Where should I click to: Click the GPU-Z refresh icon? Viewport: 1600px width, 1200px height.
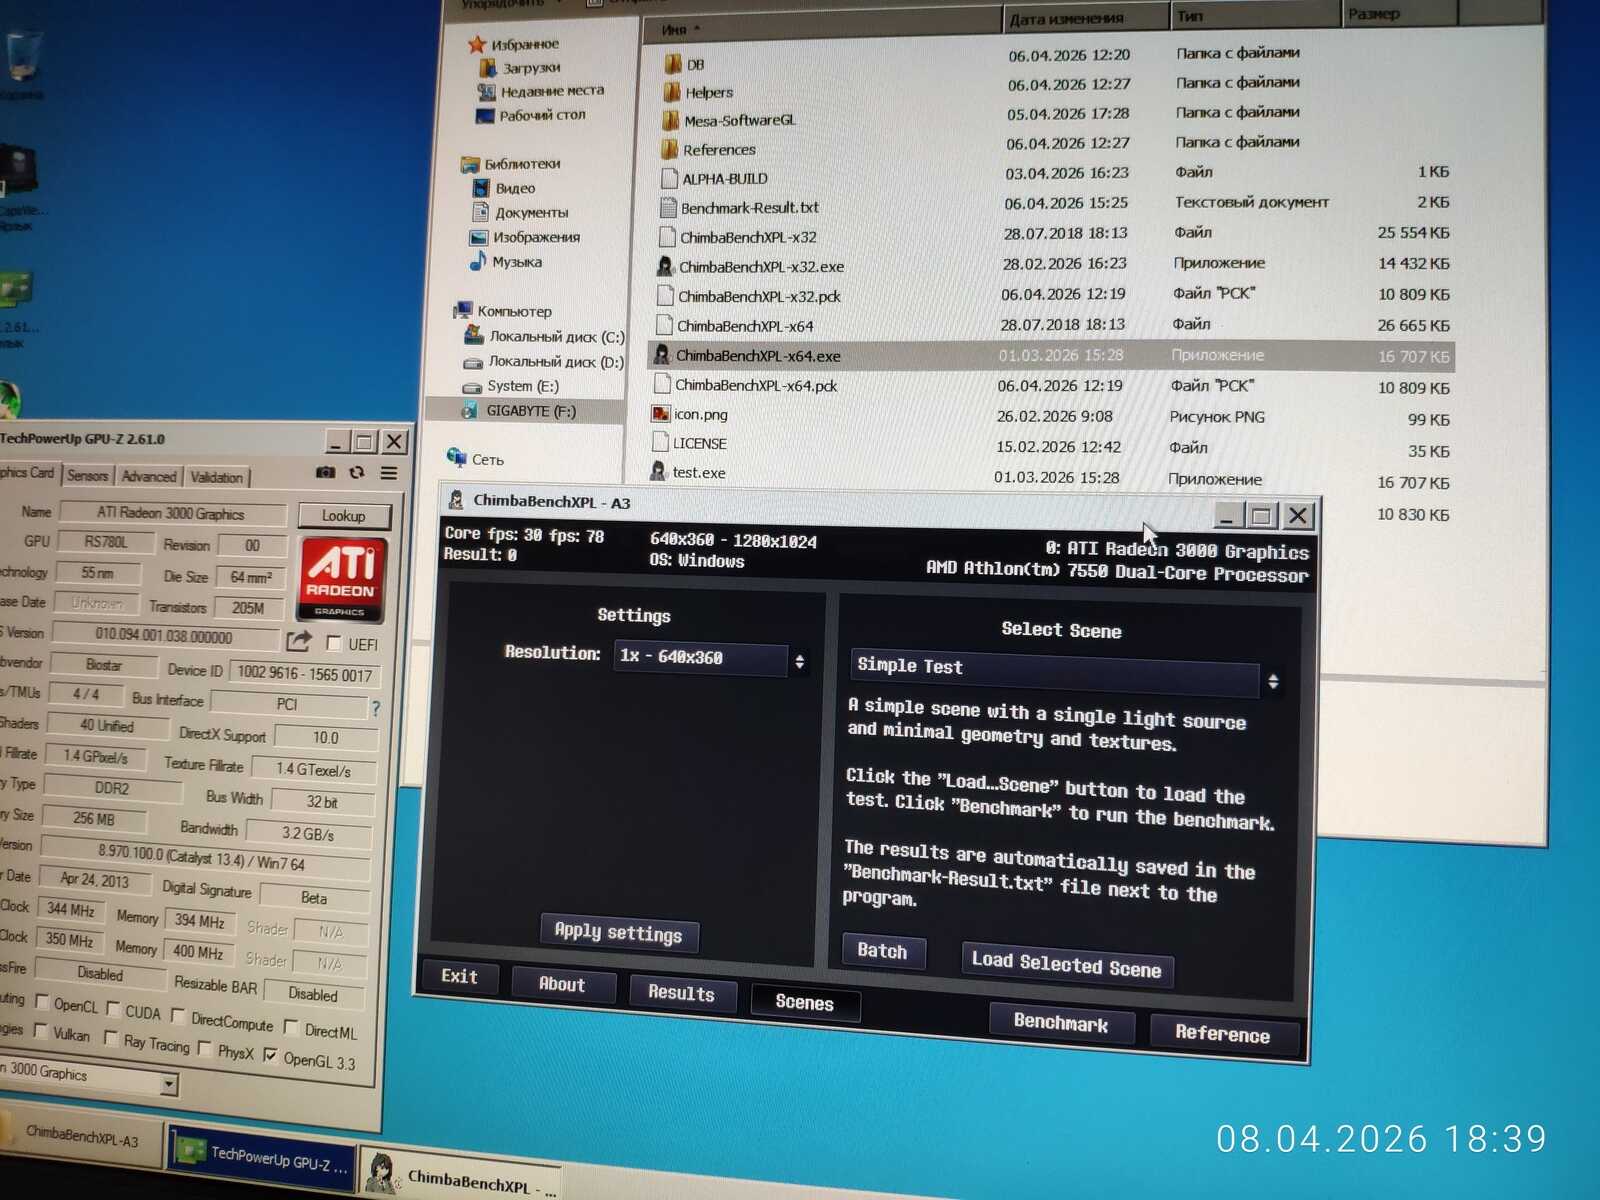[x=357, y=473]
